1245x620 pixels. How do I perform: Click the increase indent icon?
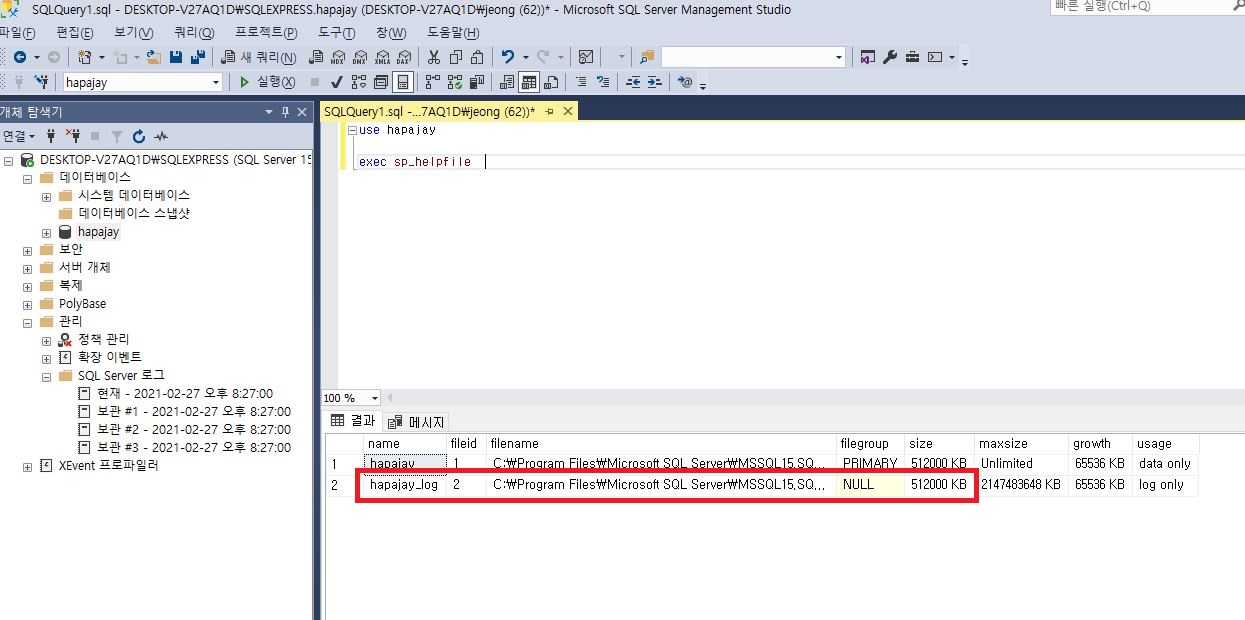pyautogui.click(x=654, y=82)
